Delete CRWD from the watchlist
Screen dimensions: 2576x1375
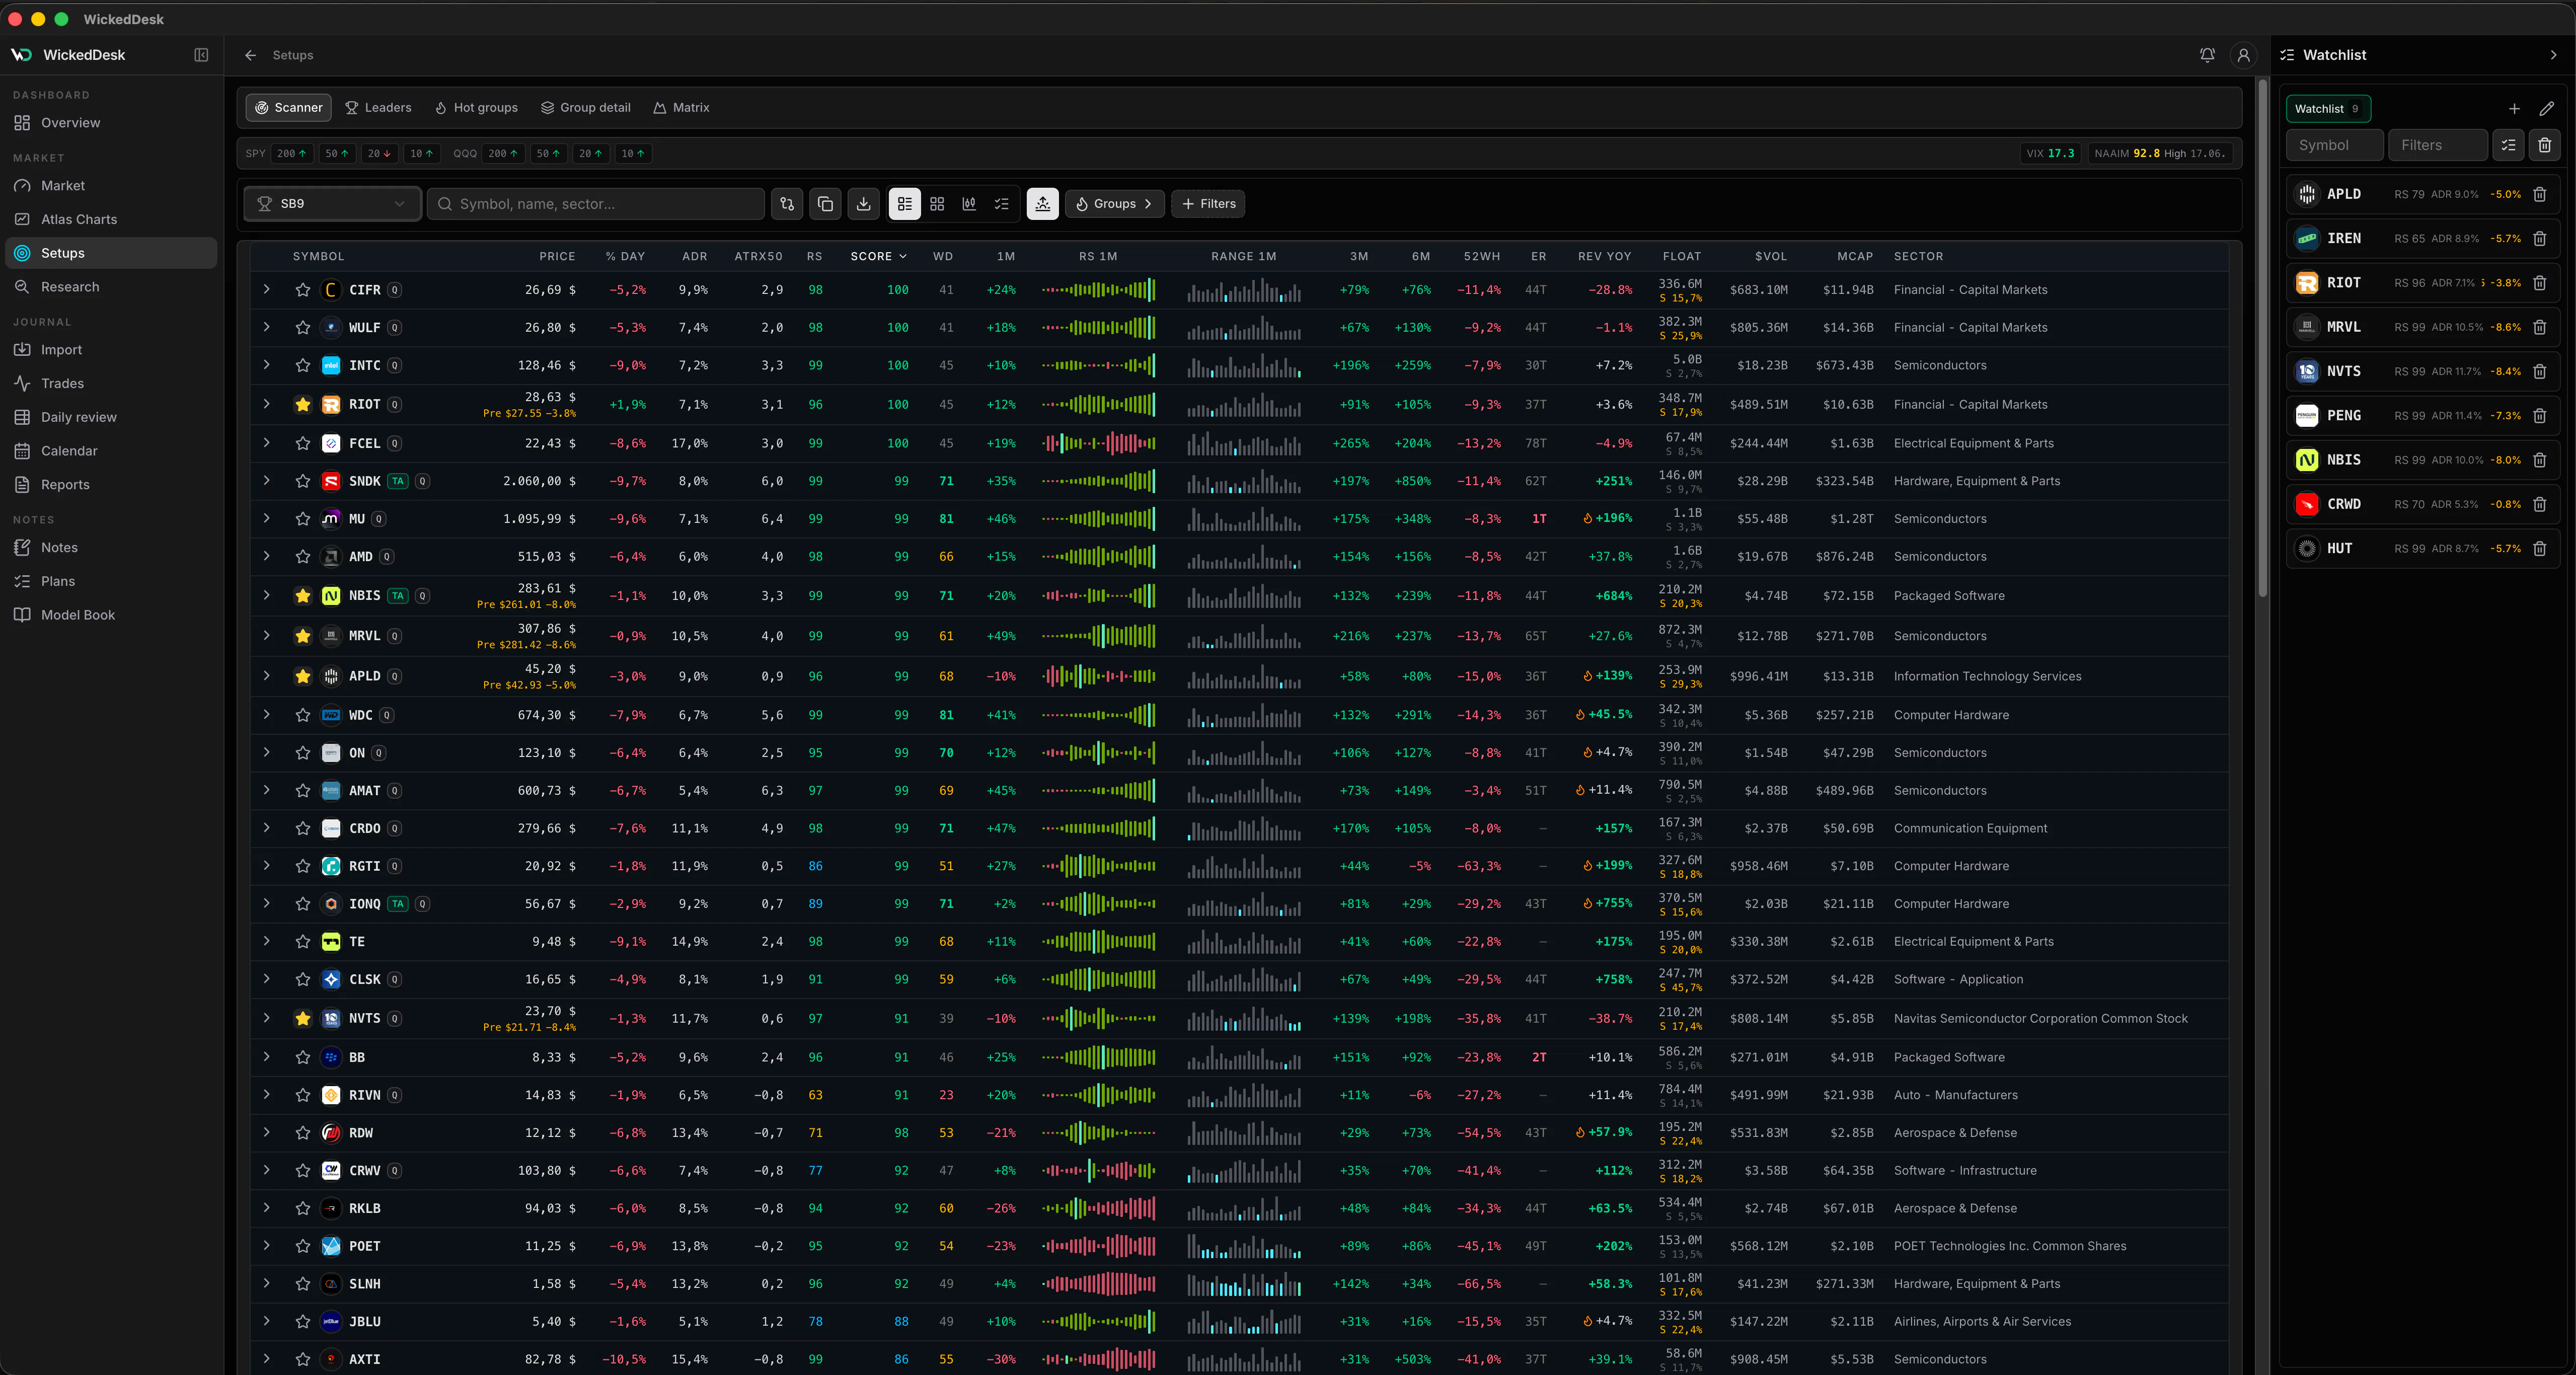(x=2539, y=504)
